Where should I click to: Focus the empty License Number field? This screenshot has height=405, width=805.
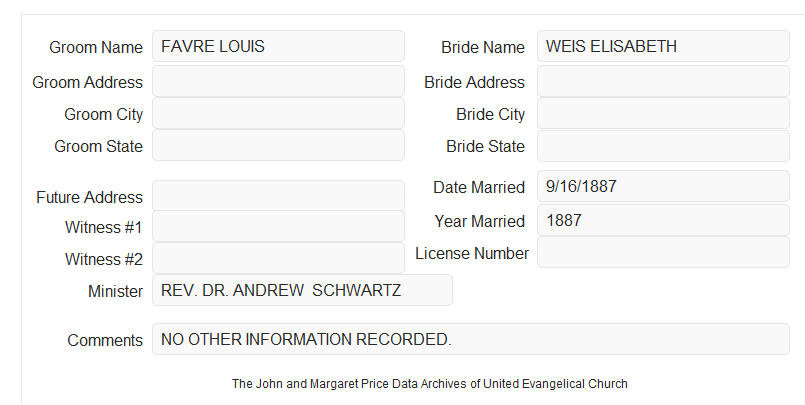pos(663,252)
